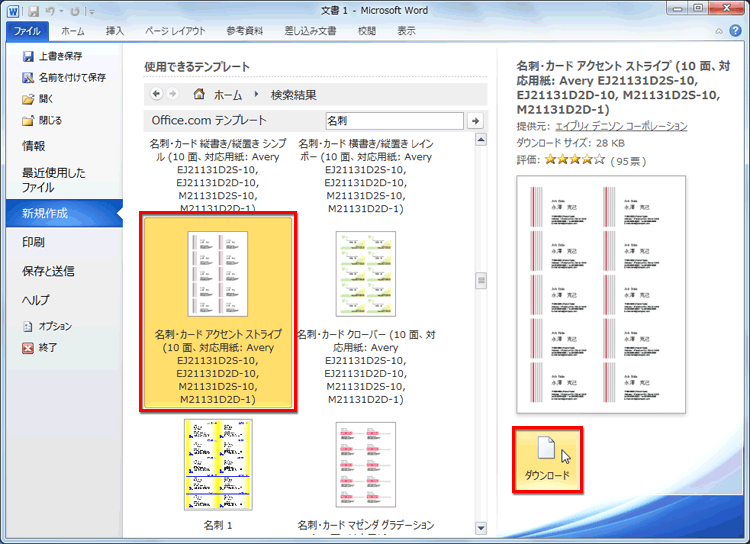This screenshot has height=544, width=750.
Task: Click the Forward arrow in template navigation
Action: tap(173, 94)
